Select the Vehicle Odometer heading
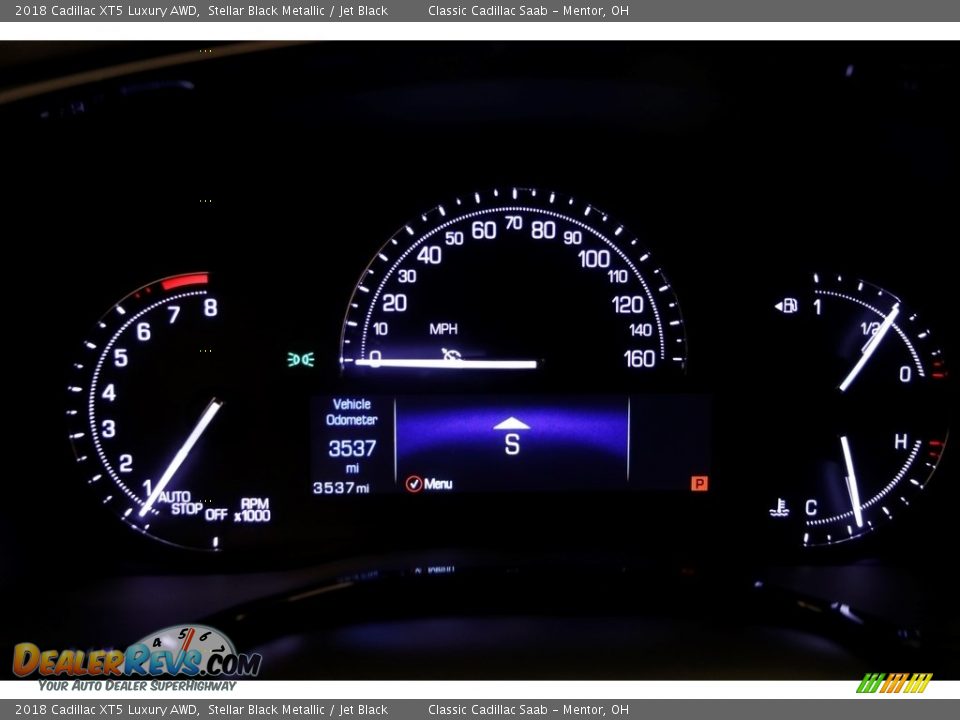960x720 pixels. [x=352, y=412]
